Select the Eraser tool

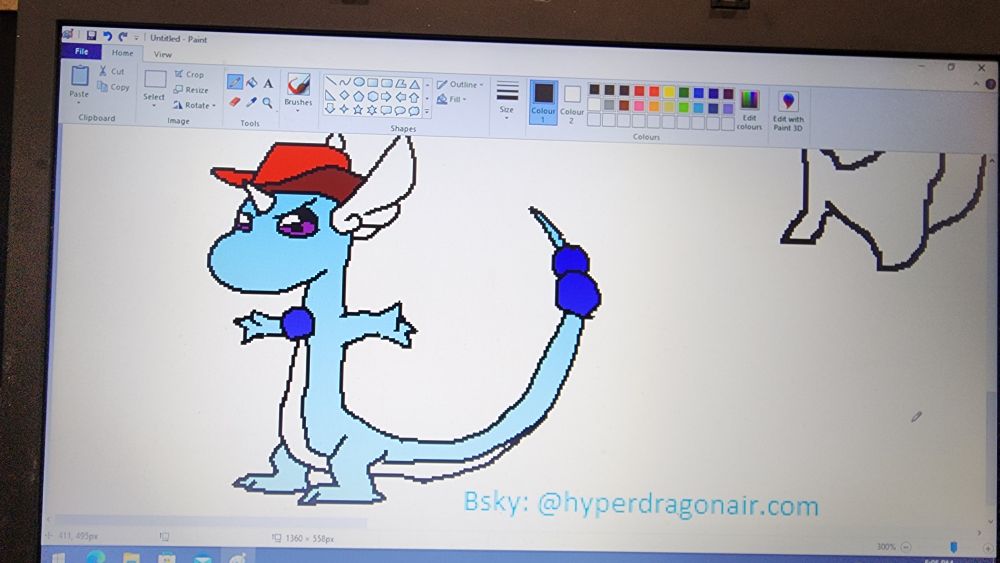[x=235, y=101]
